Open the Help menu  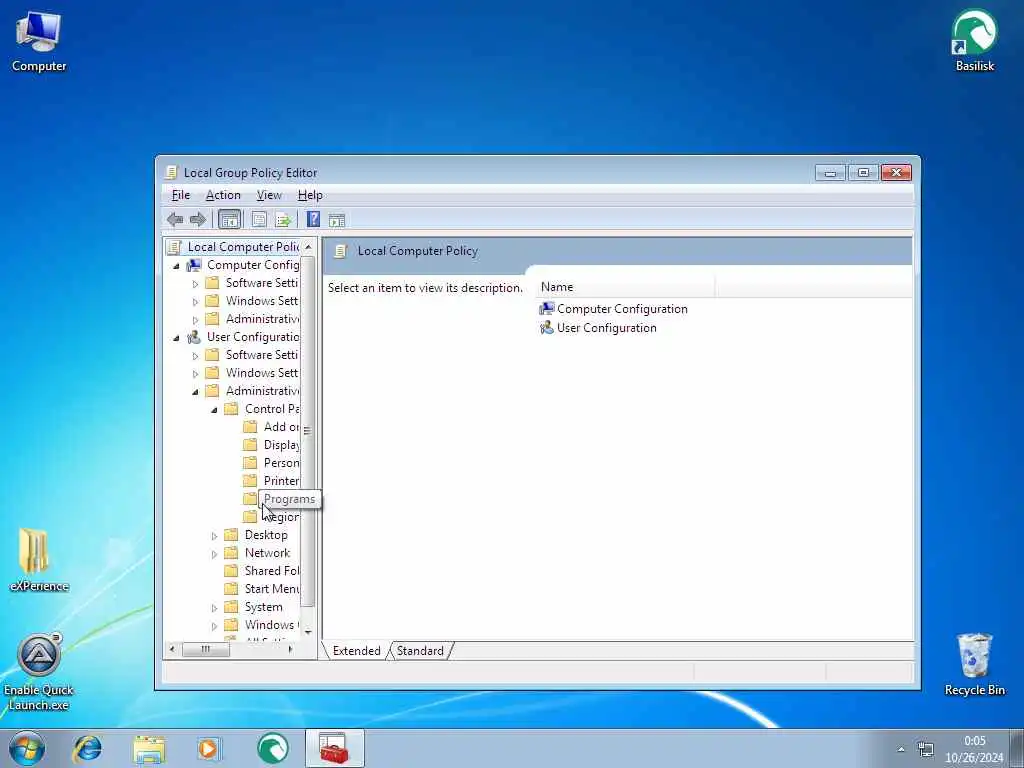[310, 195]
